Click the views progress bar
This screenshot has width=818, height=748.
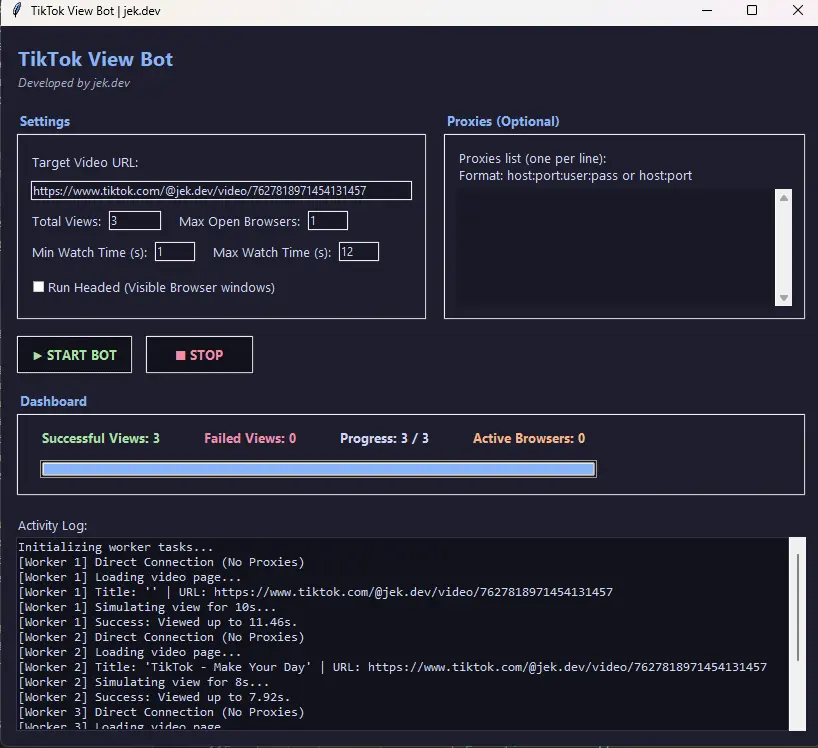click(x=318, y=469)
